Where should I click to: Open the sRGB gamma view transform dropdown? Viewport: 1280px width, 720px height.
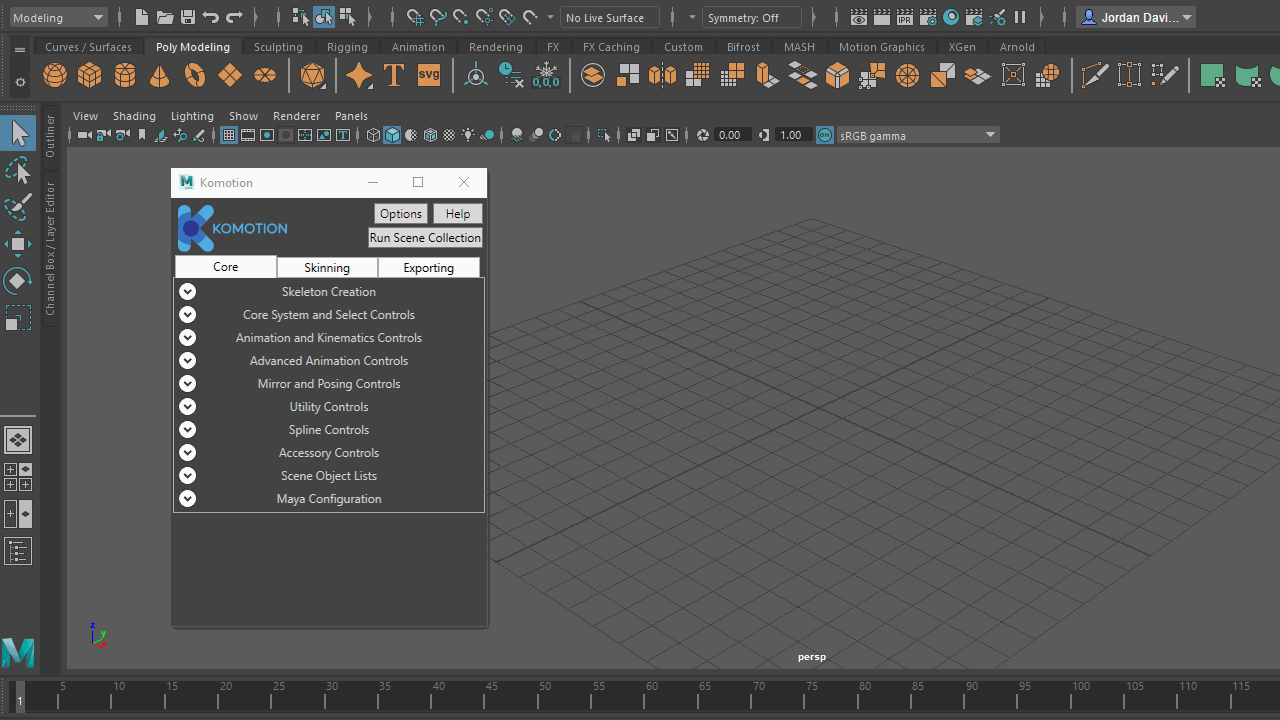[918, 135]
